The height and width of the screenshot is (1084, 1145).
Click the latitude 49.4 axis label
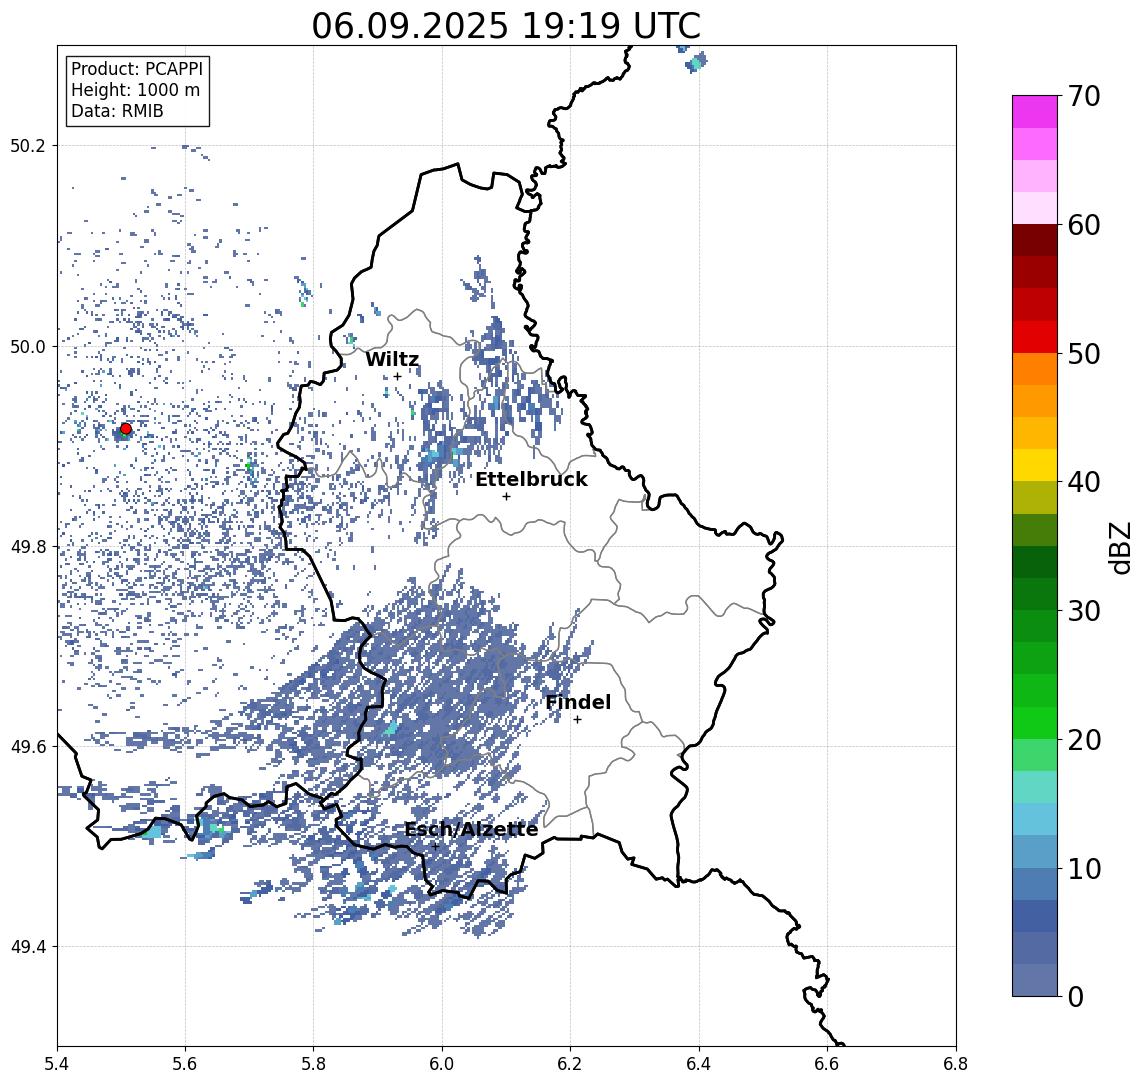[x=27, y=947]
